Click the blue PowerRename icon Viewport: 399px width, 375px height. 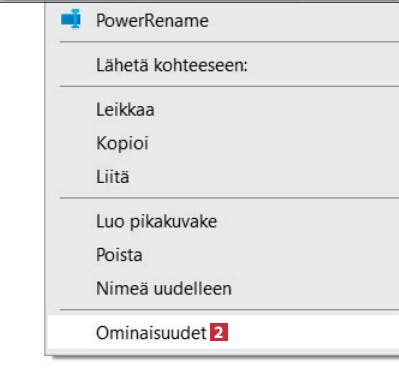click(71, 19)
